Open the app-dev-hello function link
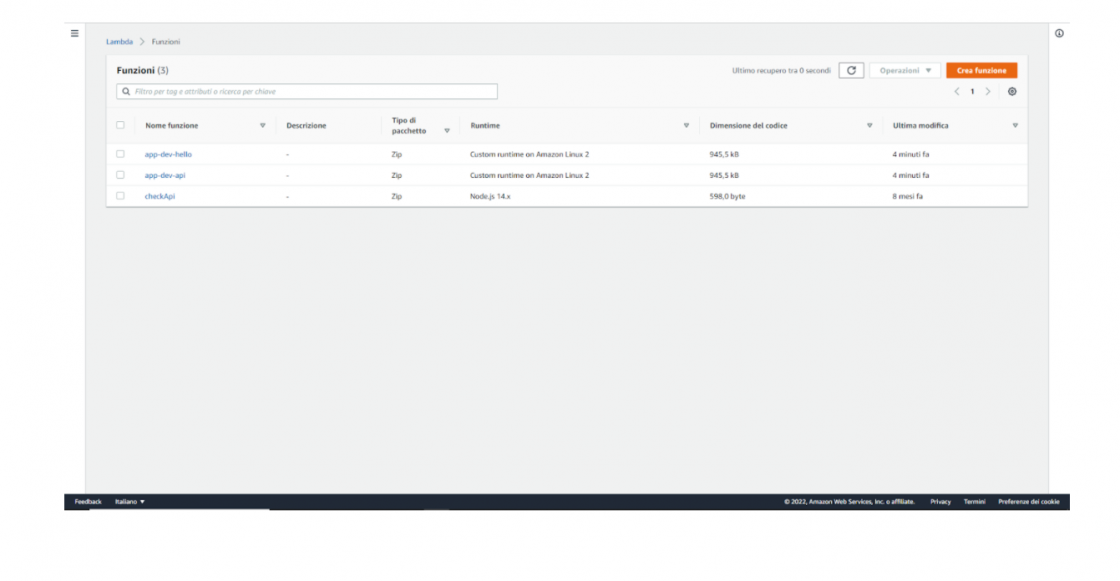 pos(168,155)
